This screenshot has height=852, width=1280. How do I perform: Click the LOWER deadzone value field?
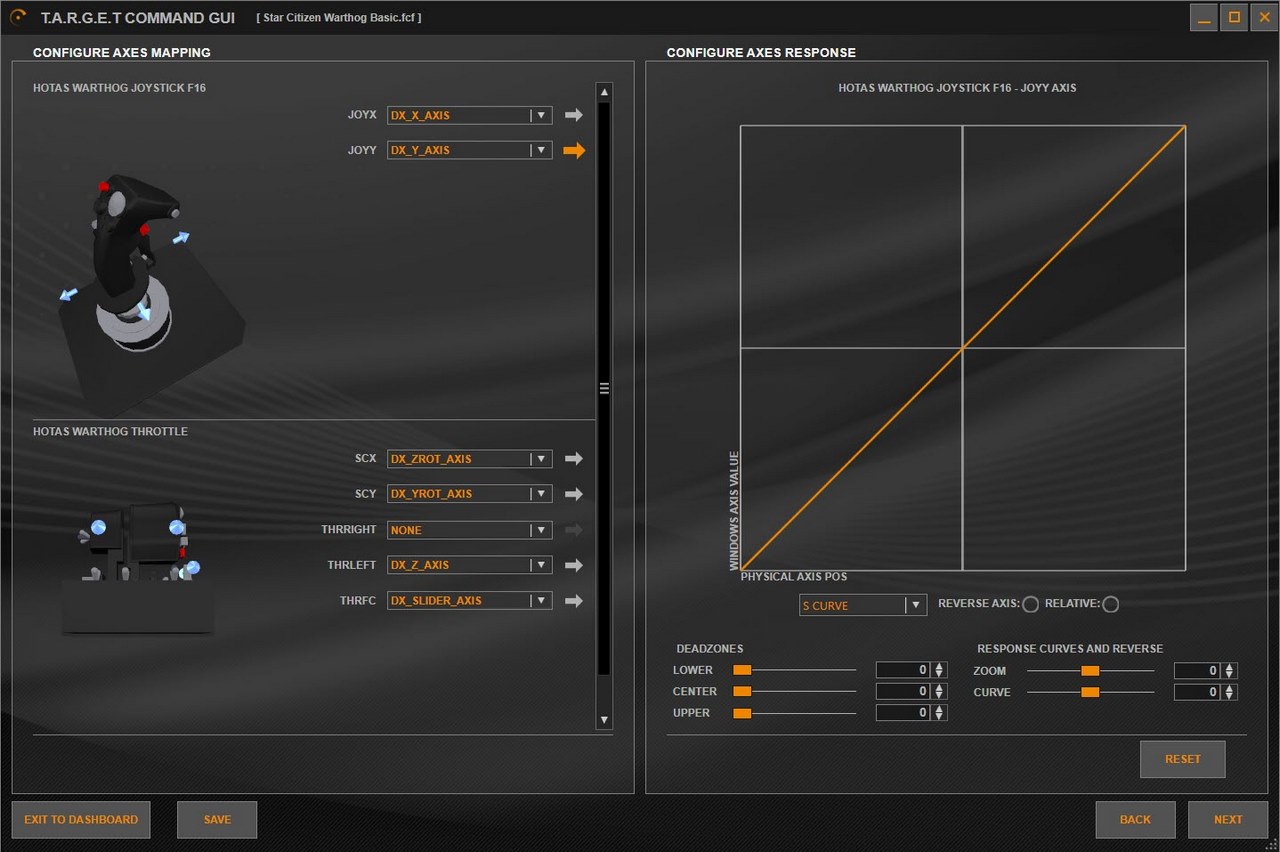click(903, 670)
